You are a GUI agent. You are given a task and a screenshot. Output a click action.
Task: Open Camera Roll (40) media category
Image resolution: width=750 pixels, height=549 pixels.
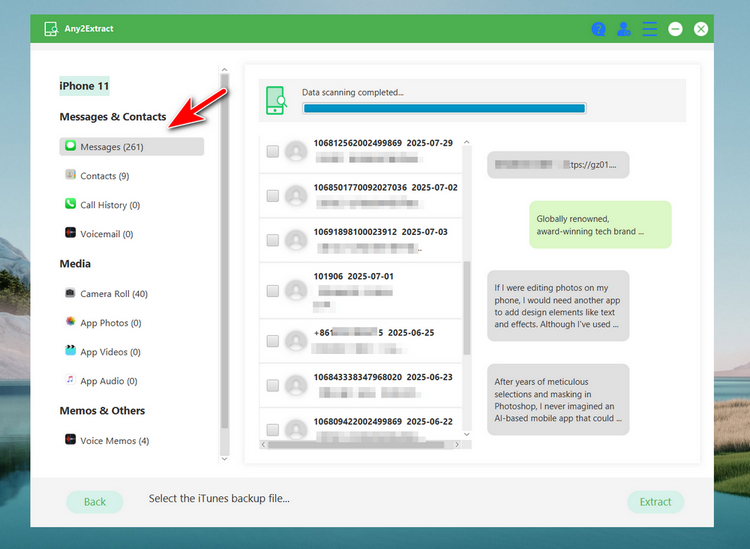click(x=113, y=294)
